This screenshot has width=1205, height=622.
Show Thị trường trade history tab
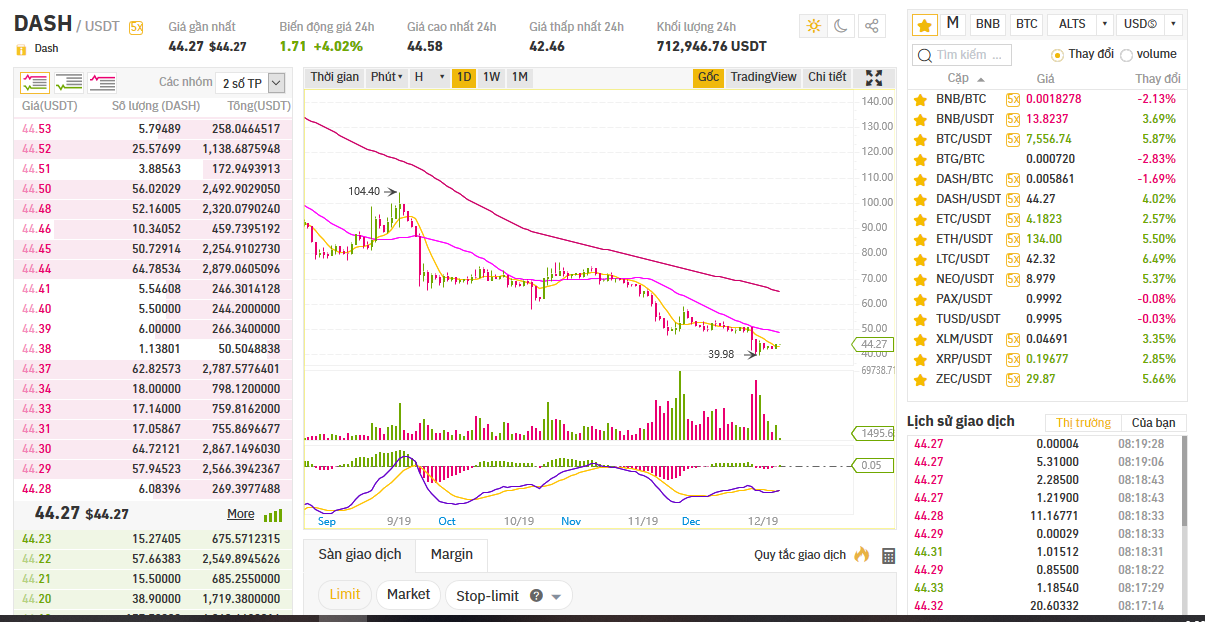[1083, 423]
